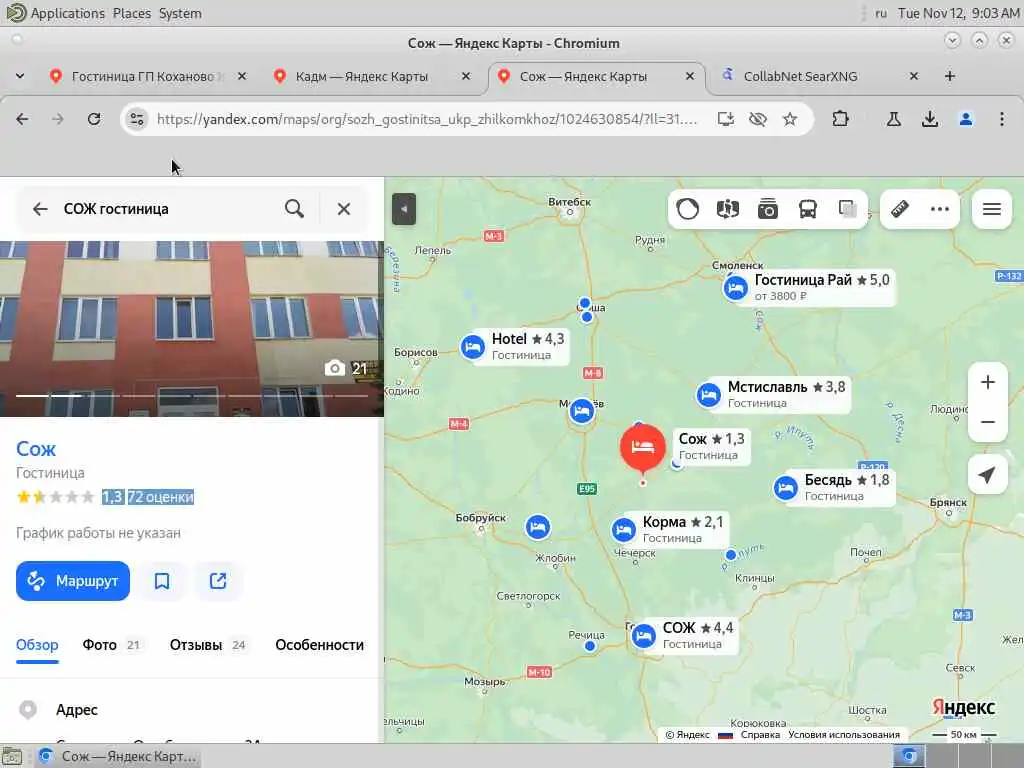Toggle the traffic layer icon

click(688, 209)
